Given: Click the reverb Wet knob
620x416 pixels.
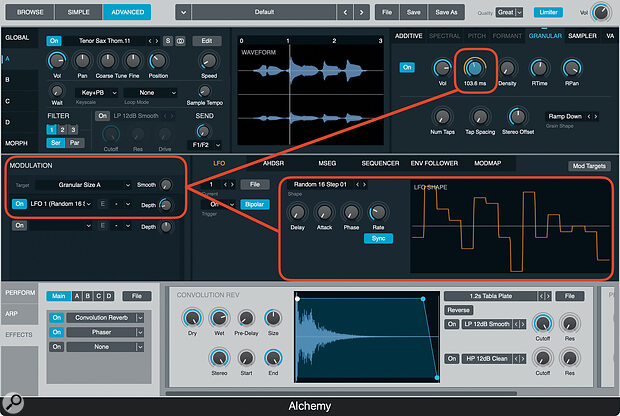Looking at the screenshot, I should pyautogui.click(x=219, y=318).
